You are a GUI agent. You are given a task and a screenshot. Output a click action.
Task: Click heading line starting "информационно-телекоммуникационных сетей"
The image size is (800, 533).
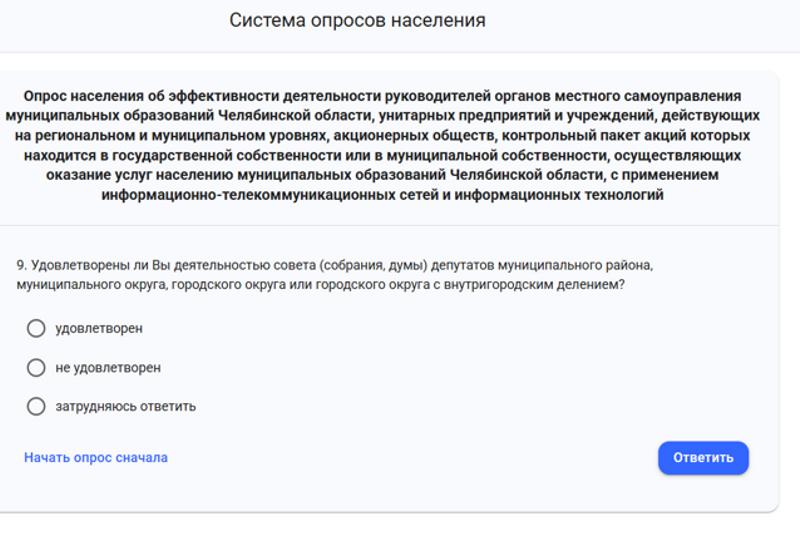[x=383, y=195]
